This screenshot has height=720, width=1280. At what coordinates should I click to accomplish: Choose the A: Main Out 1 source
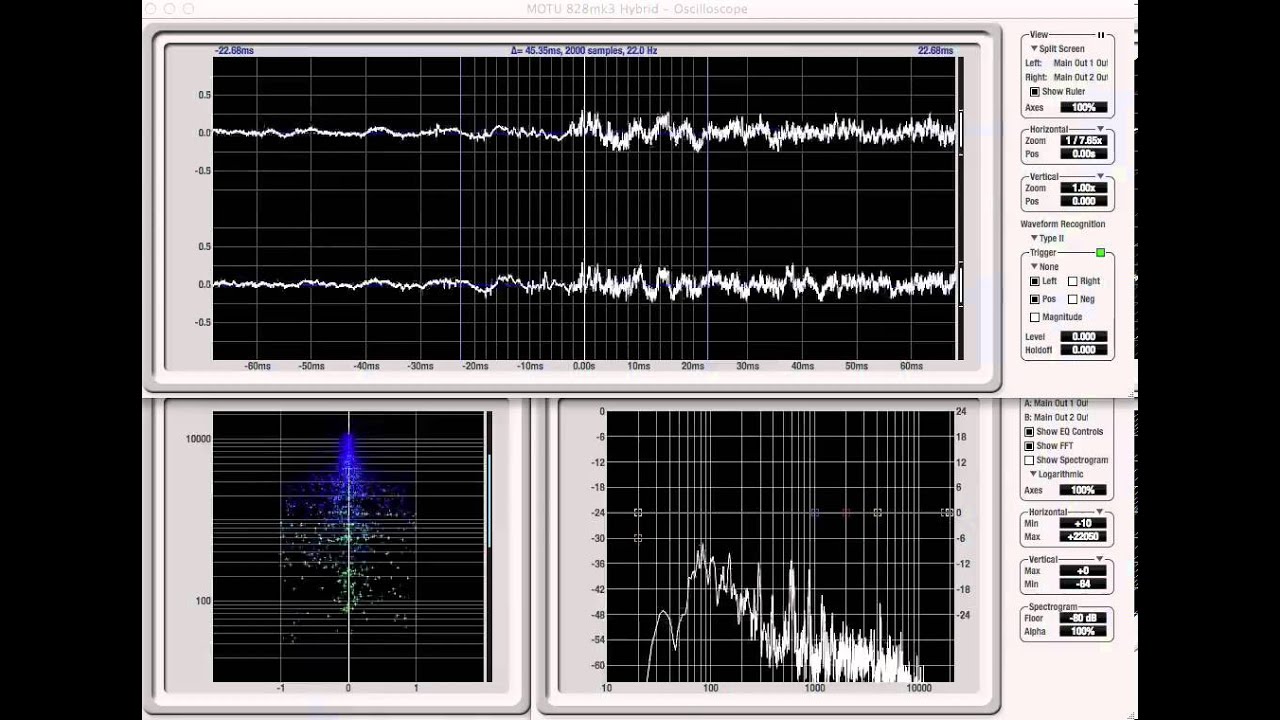(1056, 404)
